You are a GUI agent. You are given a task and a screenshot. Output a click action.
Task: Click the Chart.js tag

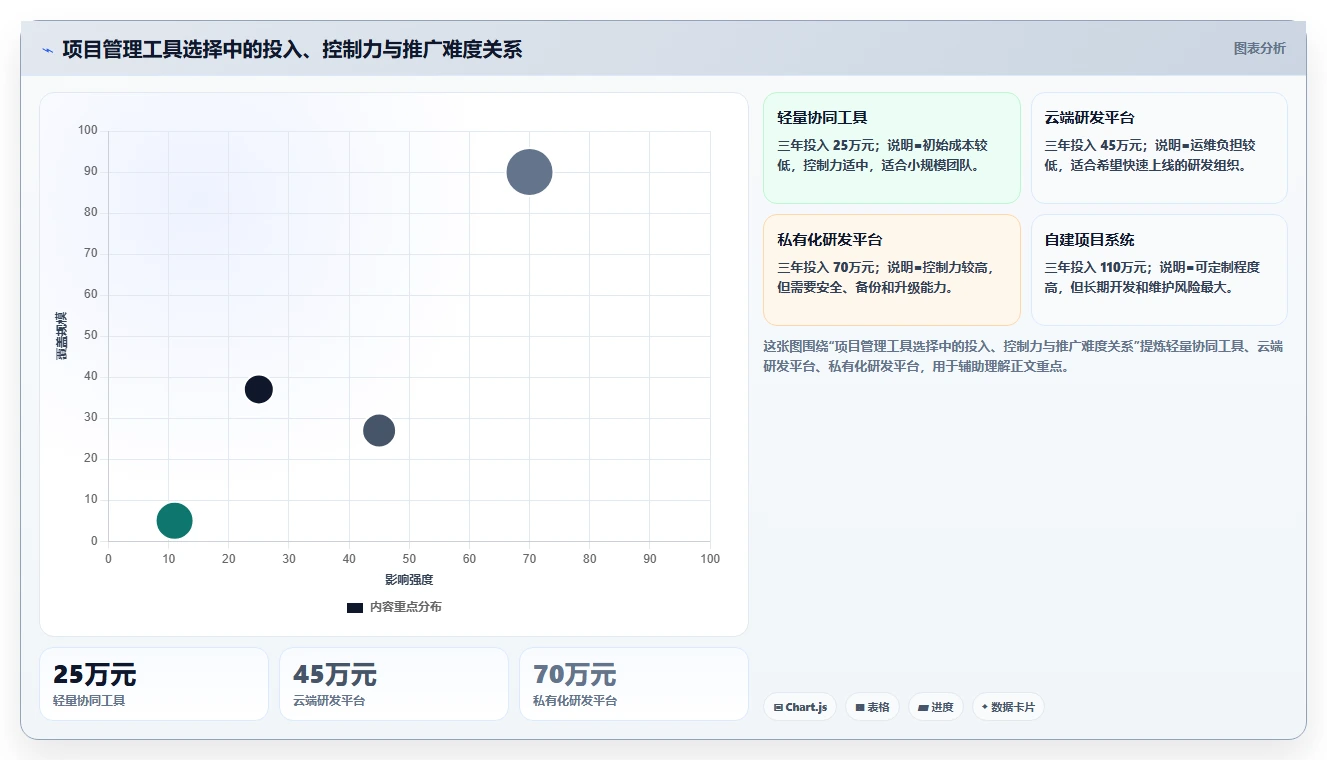800,707
